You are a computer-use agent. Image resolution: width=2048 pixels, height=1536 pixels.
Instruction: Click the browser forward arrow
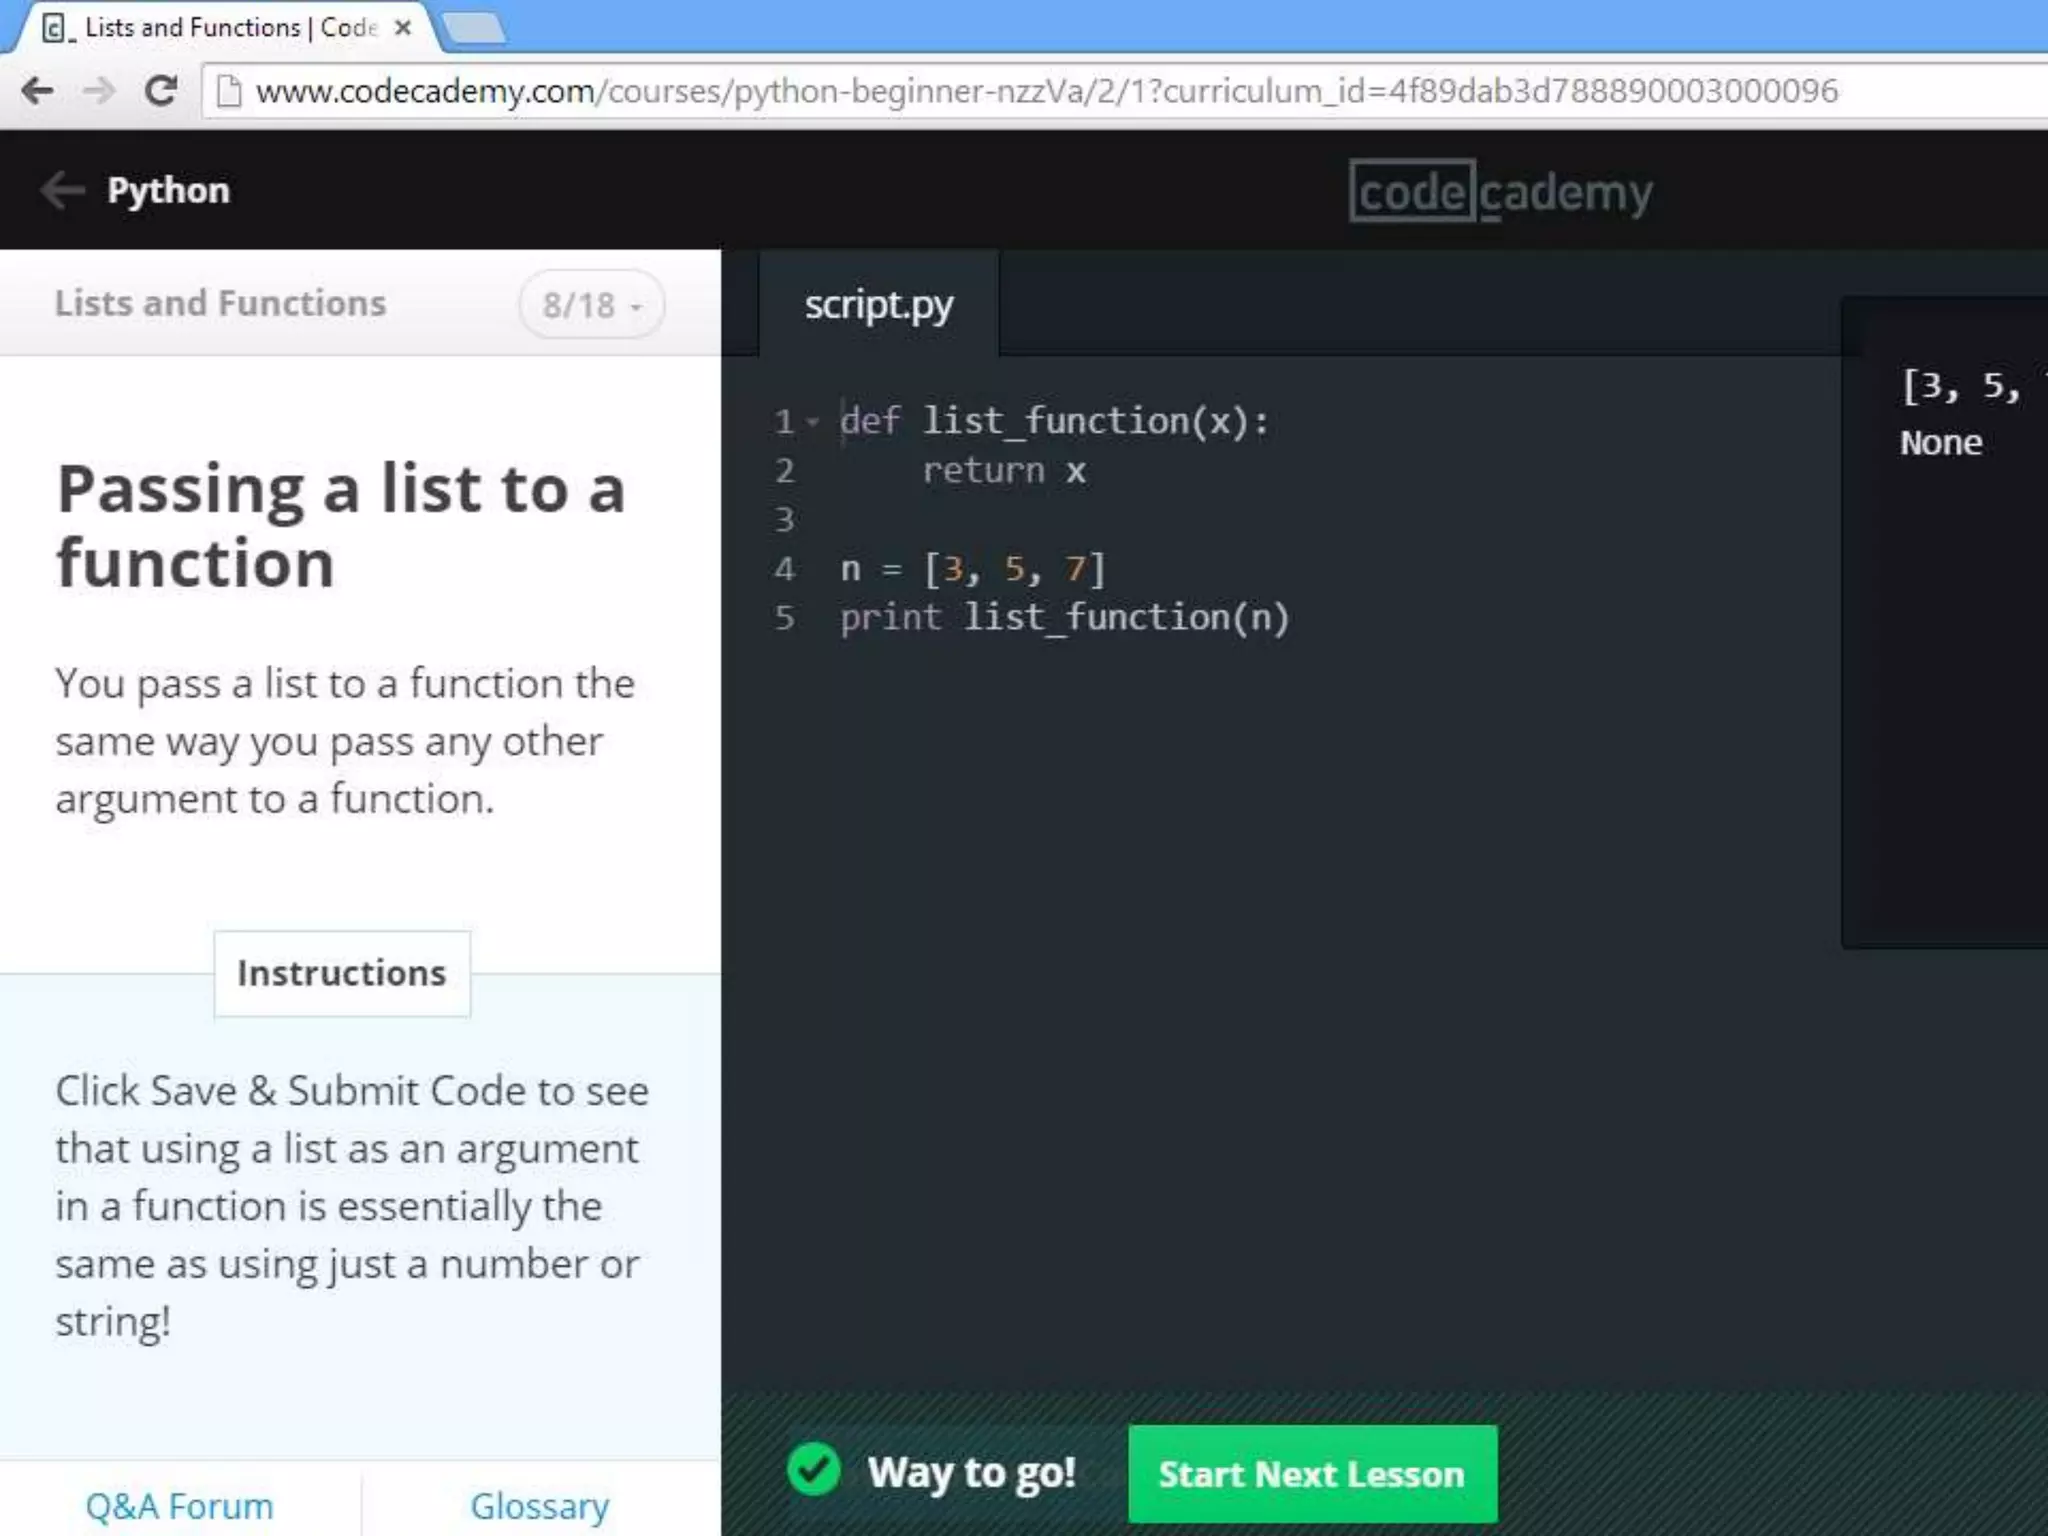pyautogui.click(x=99, y=91)
